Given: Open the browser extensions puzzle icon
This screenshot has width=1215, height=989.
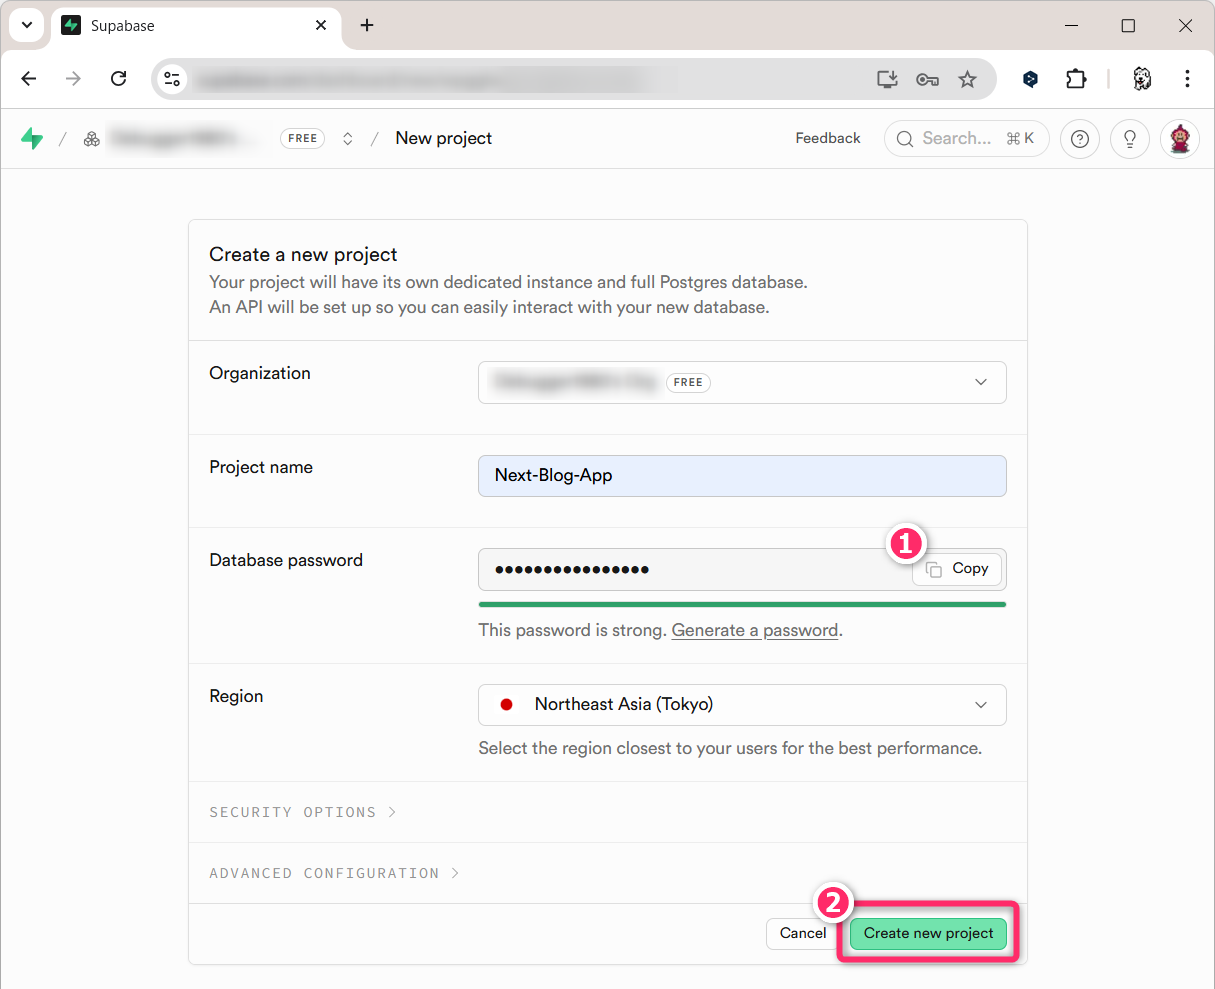Looking at the screenshot, I should coord(1076,79).
